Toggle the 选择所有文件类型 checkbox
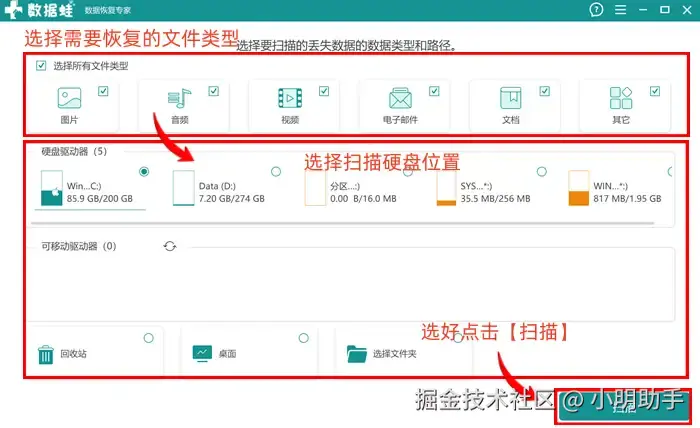The width and height of the screenshot is (700, 428). coord(41,66)
